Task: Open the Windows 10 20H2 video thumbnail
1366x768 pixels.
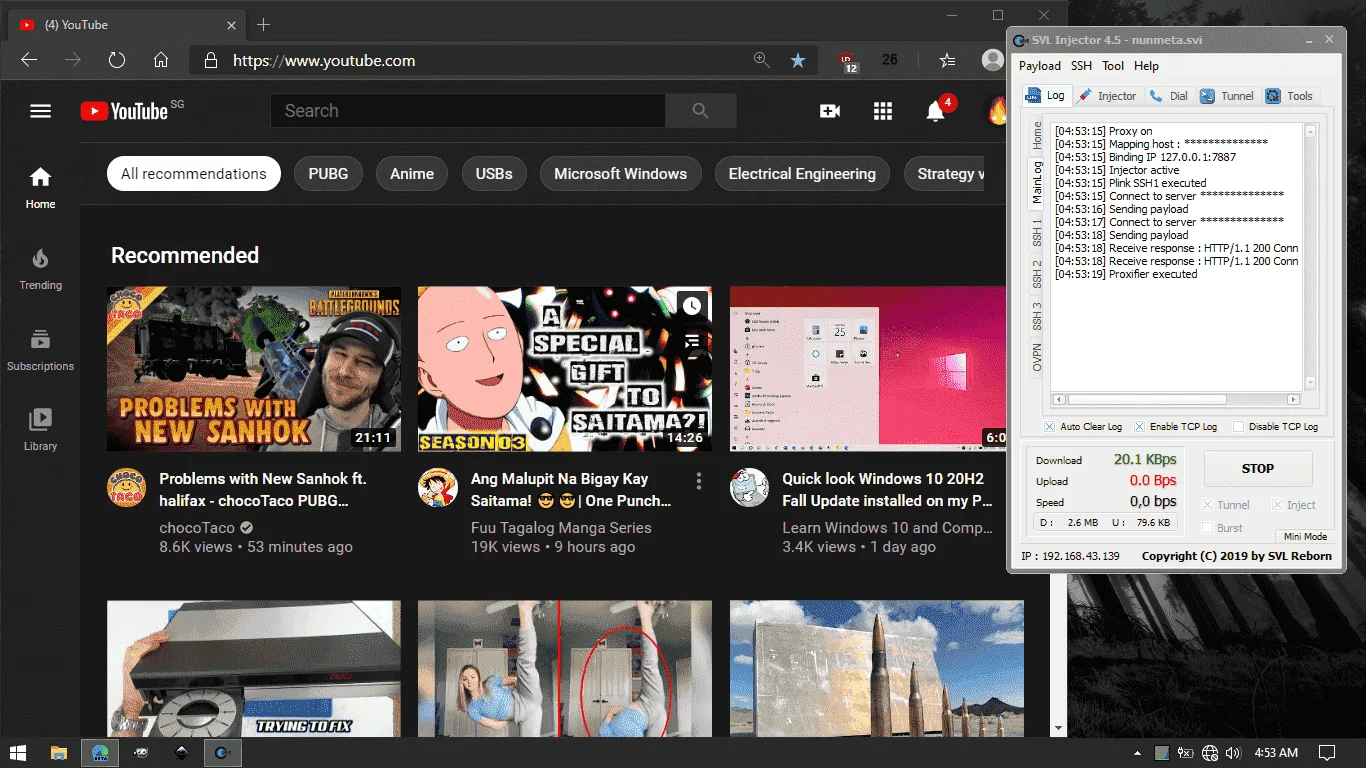Action: 868,369
